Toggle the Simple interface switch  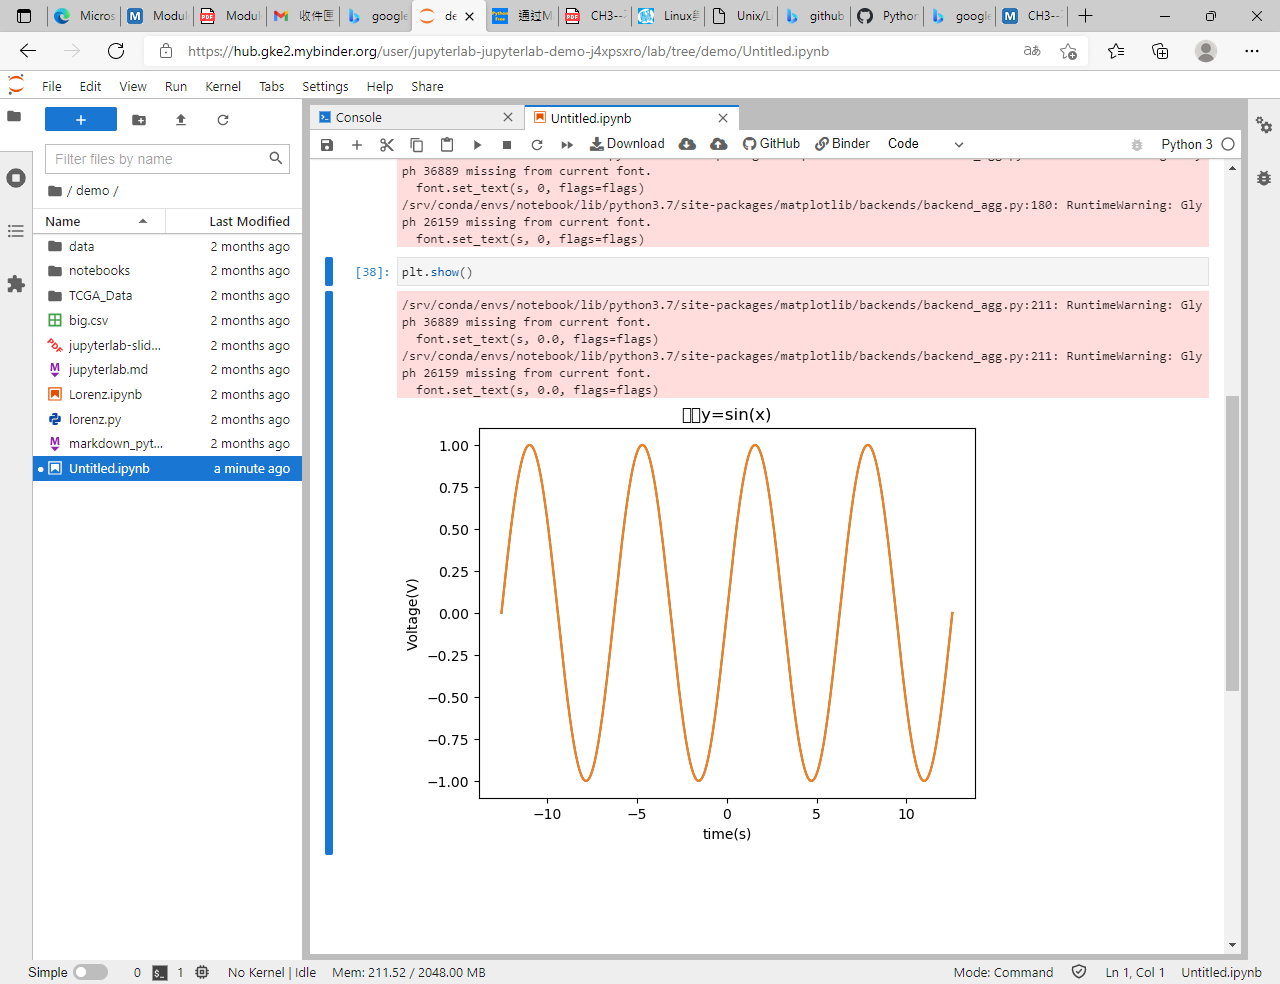tap(89, 971)
